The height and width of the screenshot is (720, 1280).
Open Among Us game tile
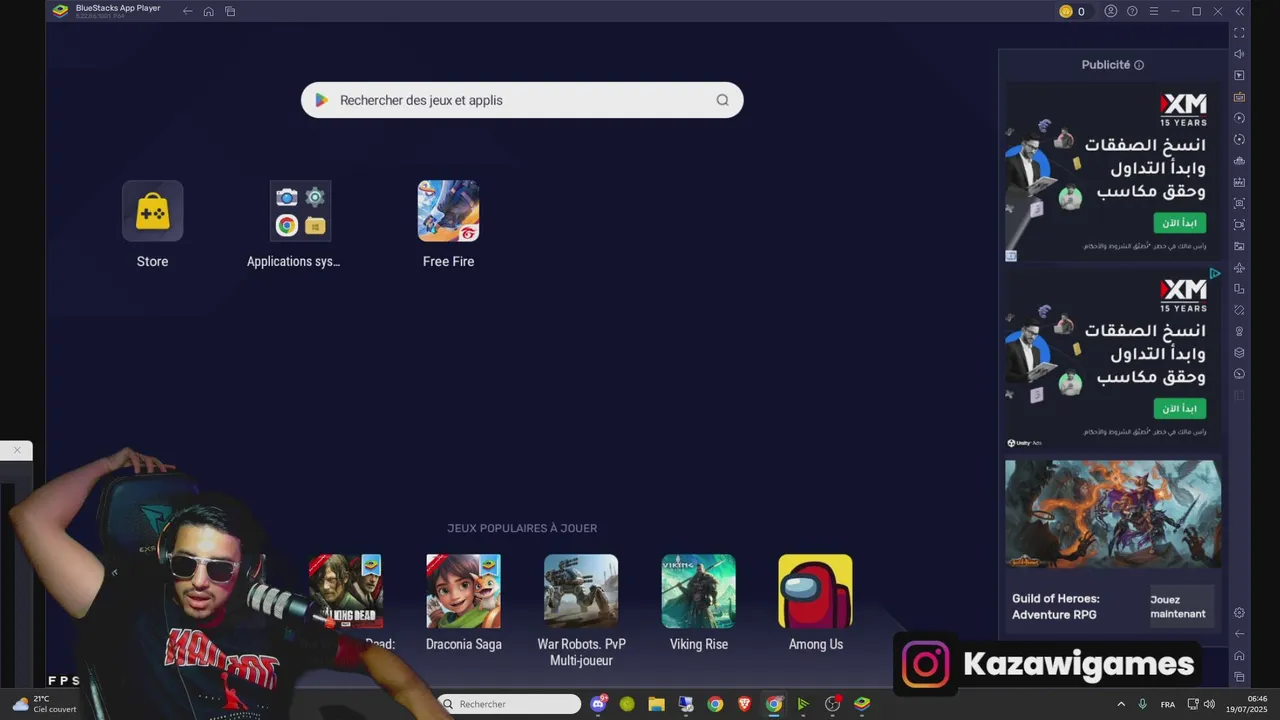pos(815,591)
